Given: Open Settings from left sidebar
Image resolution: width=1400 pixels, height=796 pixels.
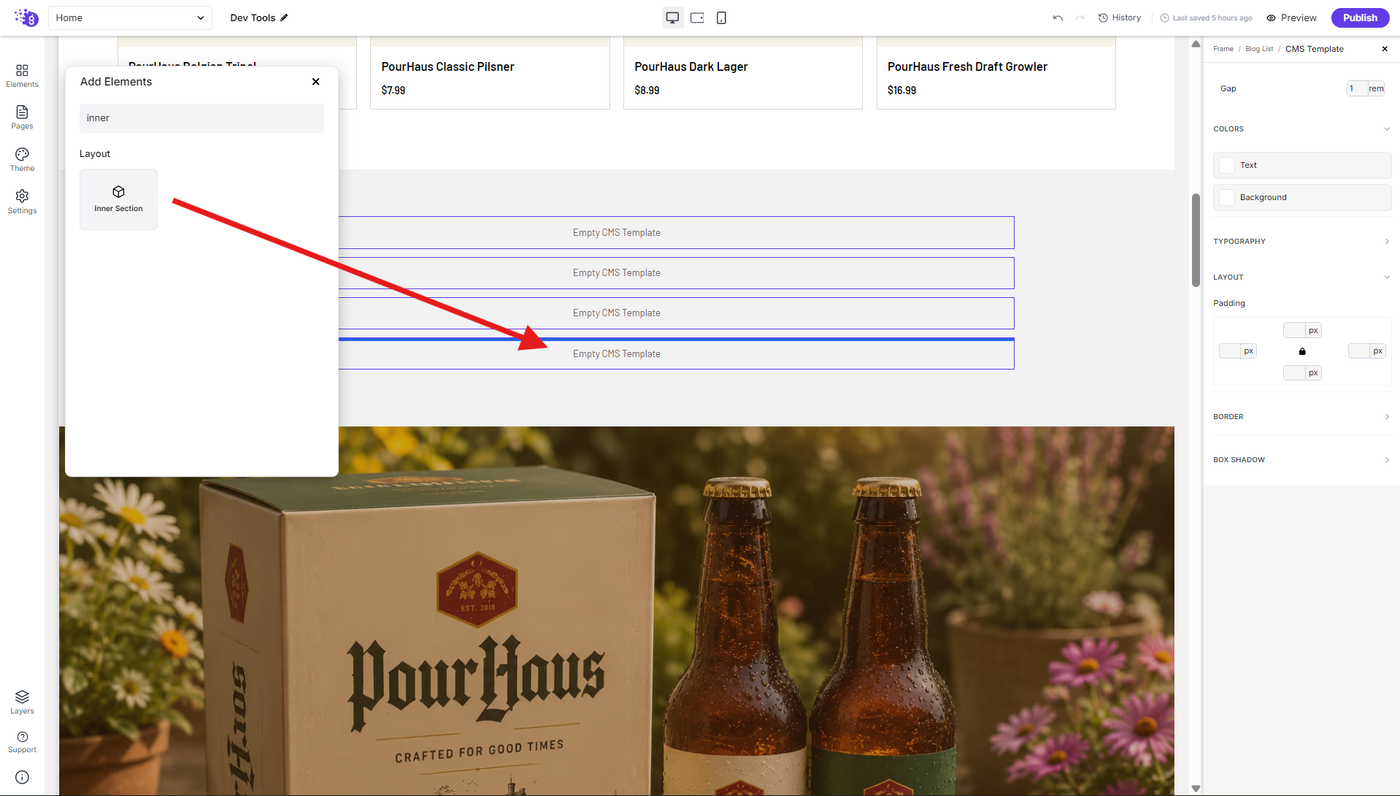Looking at the screenshot, I should point(22,202).
